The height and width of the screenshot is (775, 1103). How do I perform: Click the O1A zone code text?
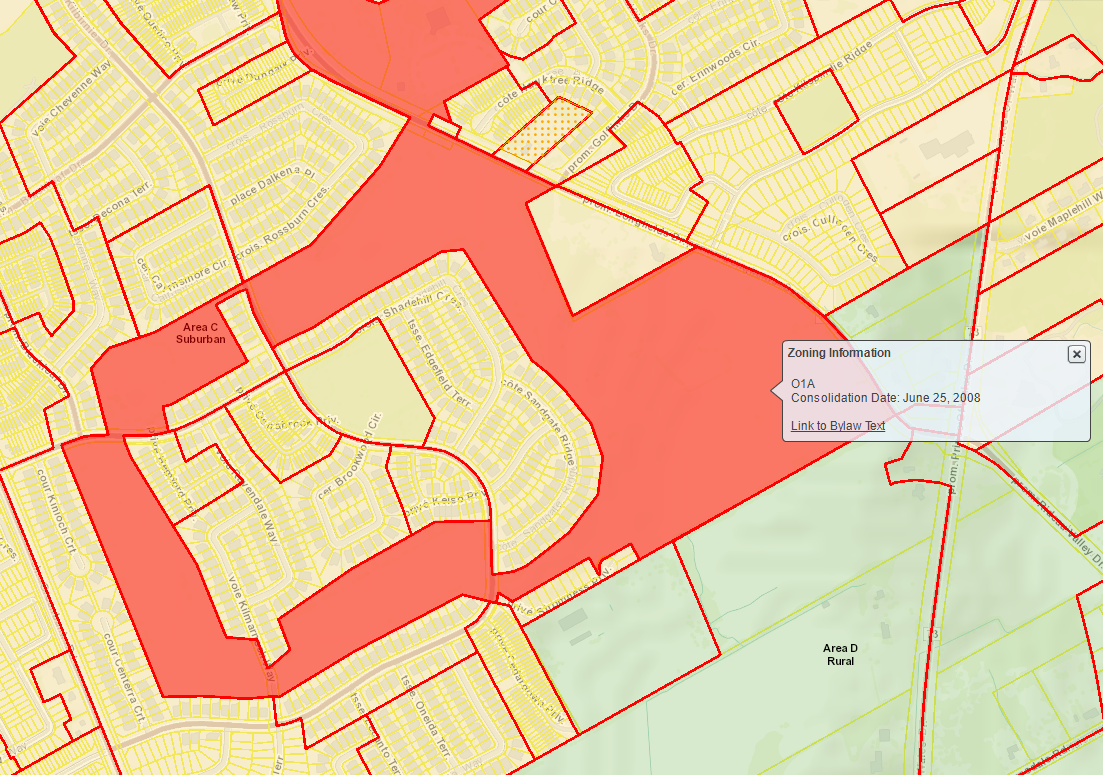coord(802,383)
